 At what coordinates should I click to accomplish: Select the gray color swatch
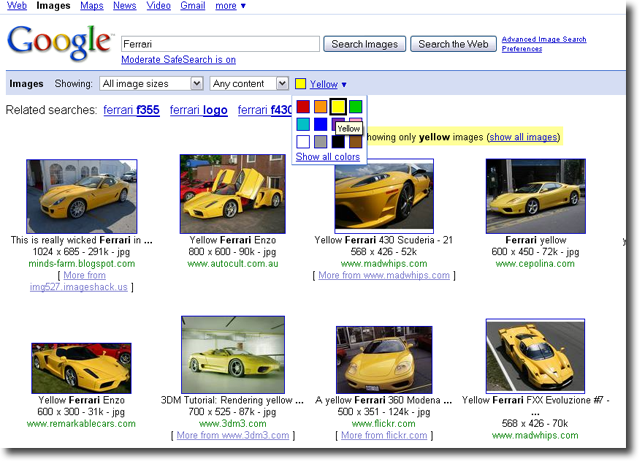(x=320, y=142)
